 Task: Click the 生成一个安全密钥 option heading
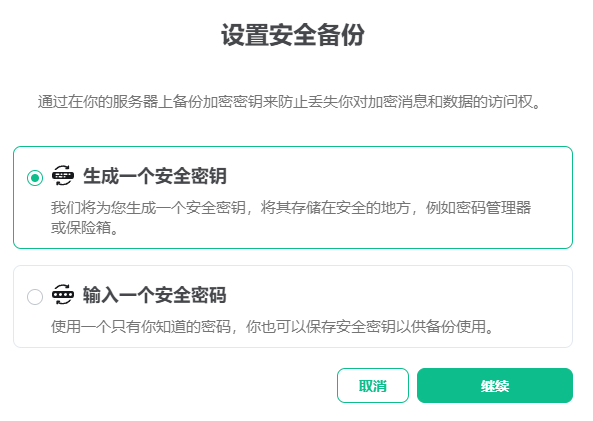tap(155, 176)
